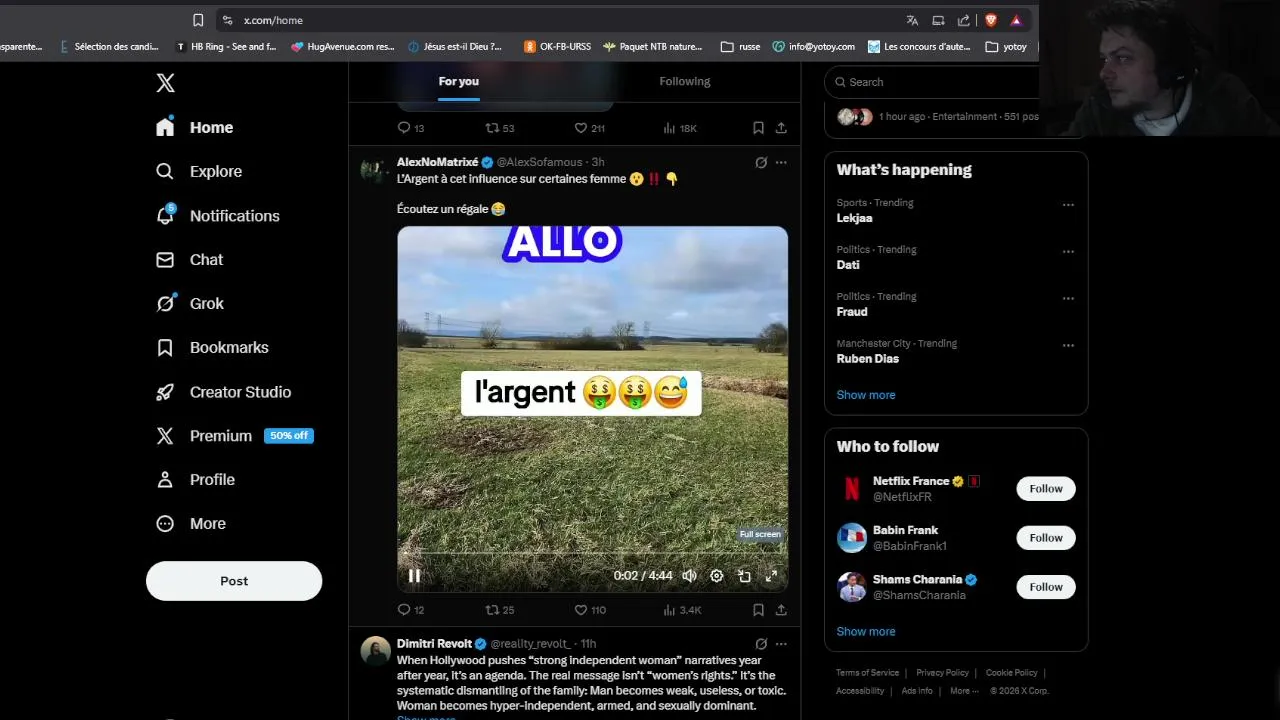The width and height of the screenshot is (1280, 720).
Task: Open more options on AlexNoMatrixé post
Action: pyautogui.click(x=781, y=162)
